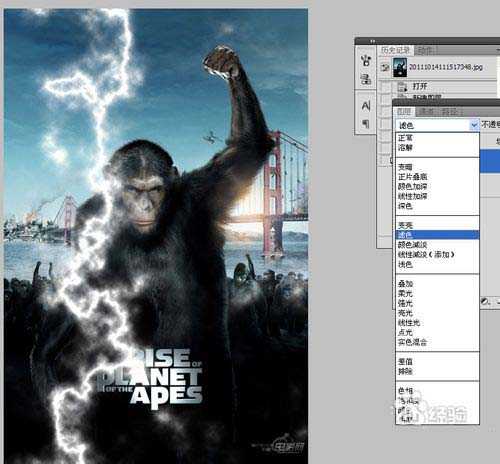Expand the collapsed dock with double-arrow icon
Image resolution: width=500 pixels, height=464 pixels.
pyautogui.click(x=372, y=41)
